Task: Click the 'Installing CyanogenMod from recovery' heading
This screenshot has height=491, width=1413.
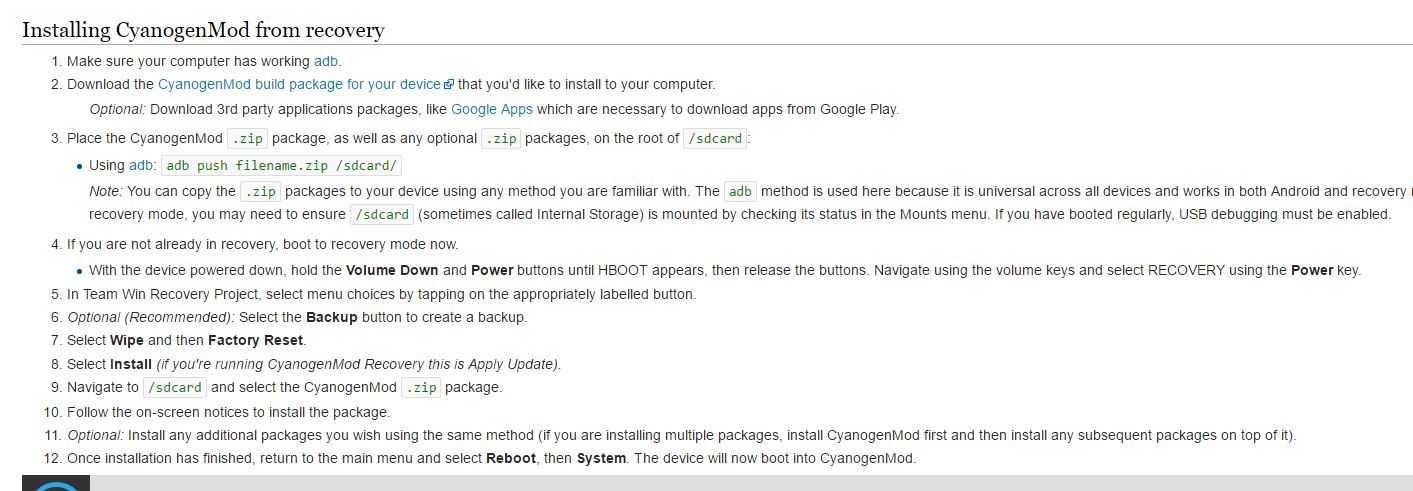Action: point(203,29)
